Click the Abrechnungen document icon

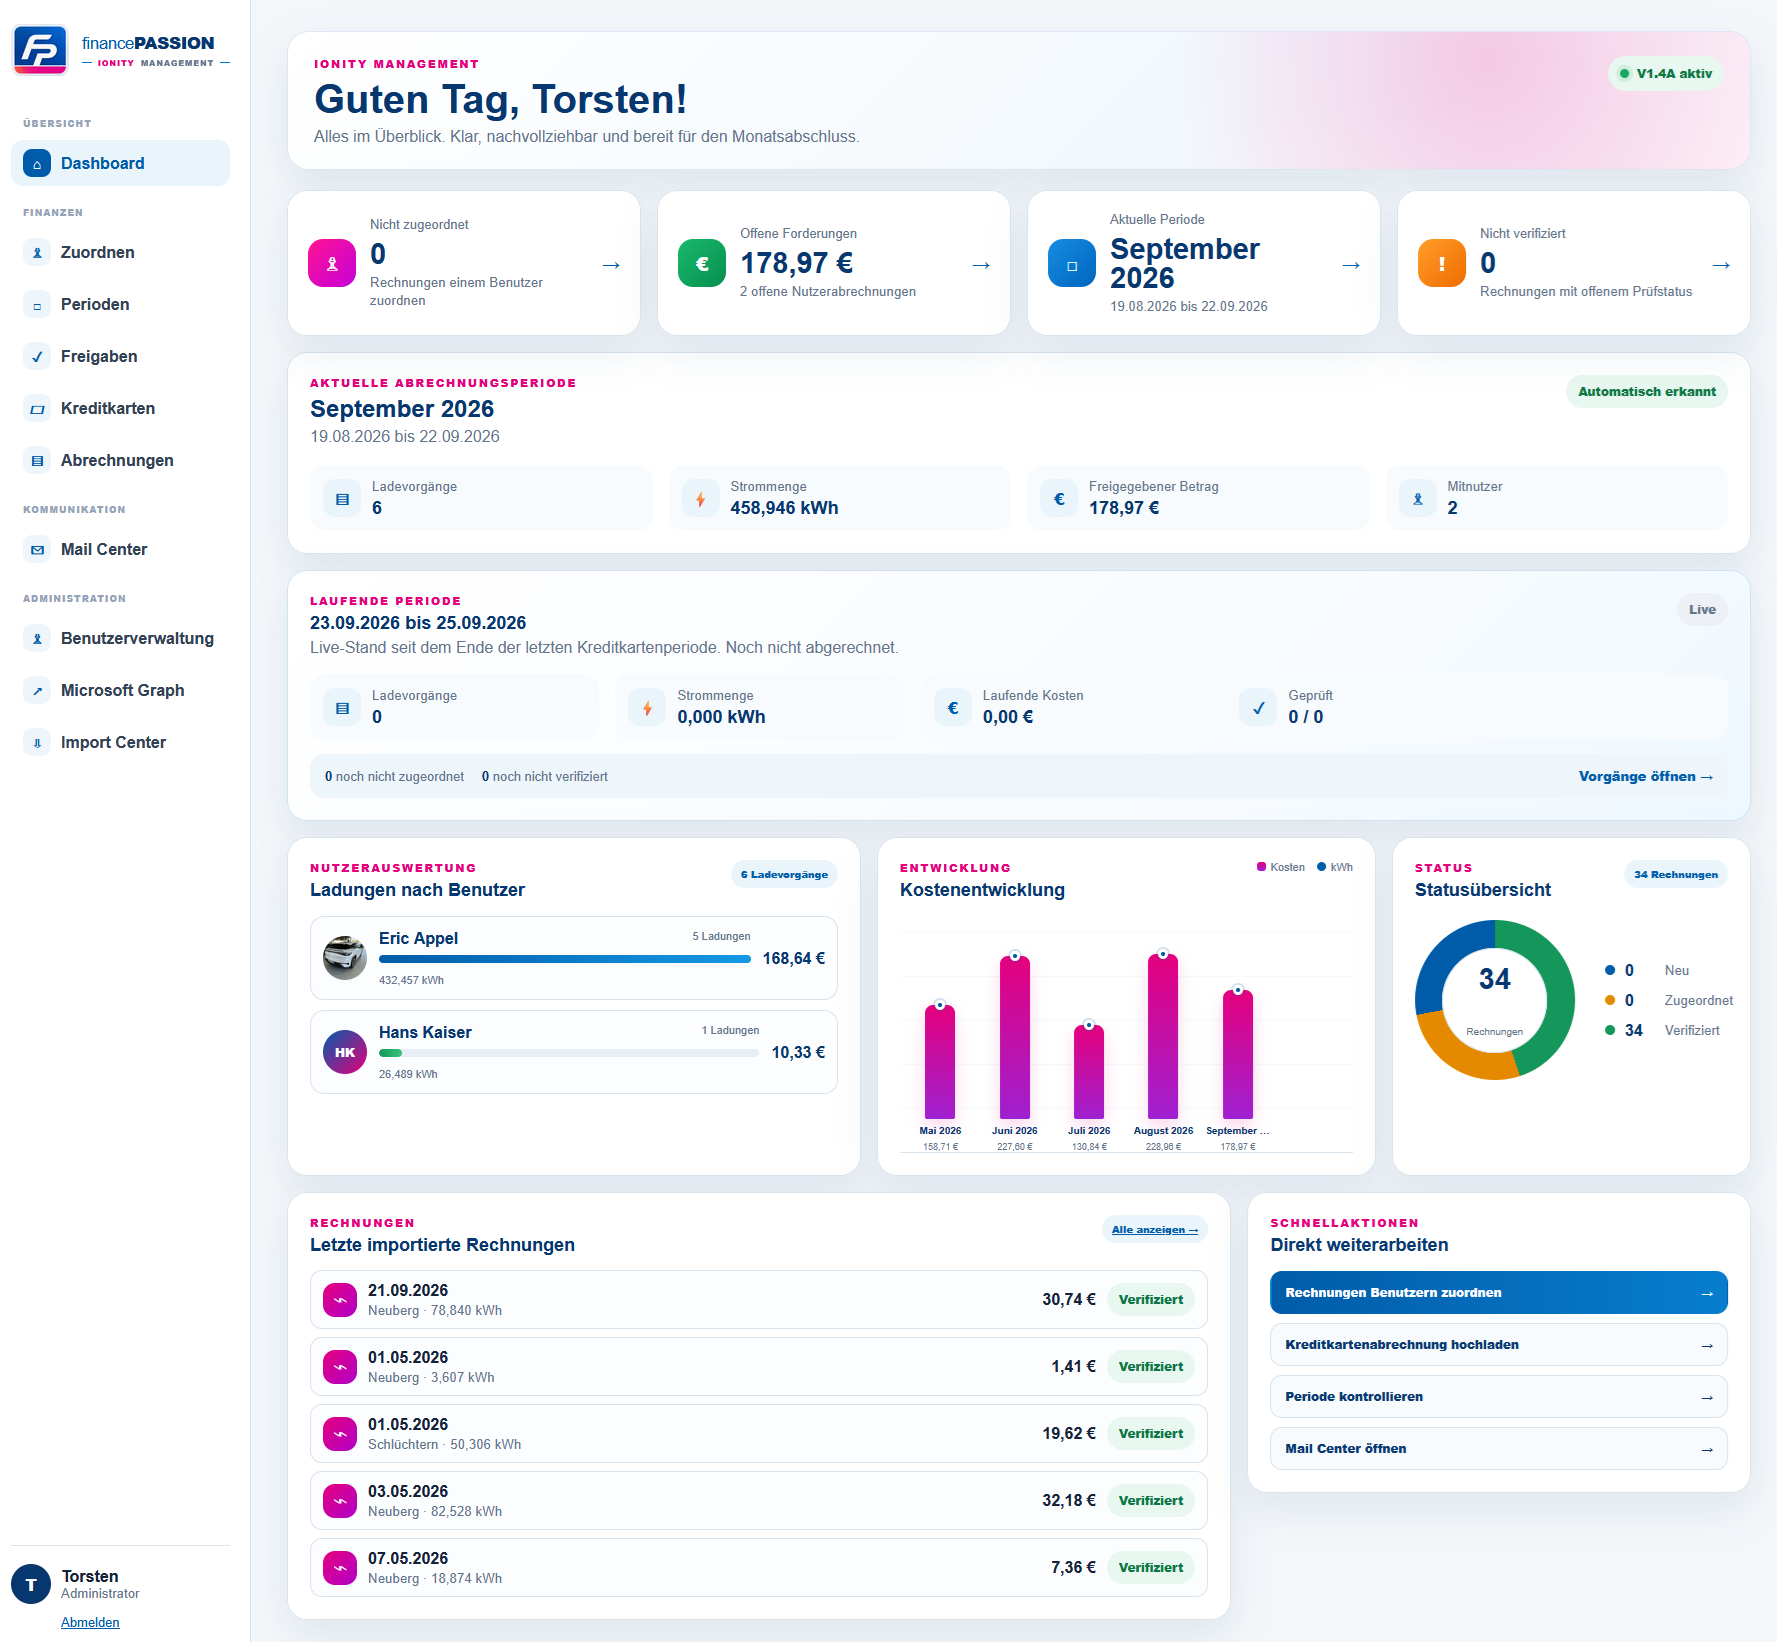click(37, 460)
